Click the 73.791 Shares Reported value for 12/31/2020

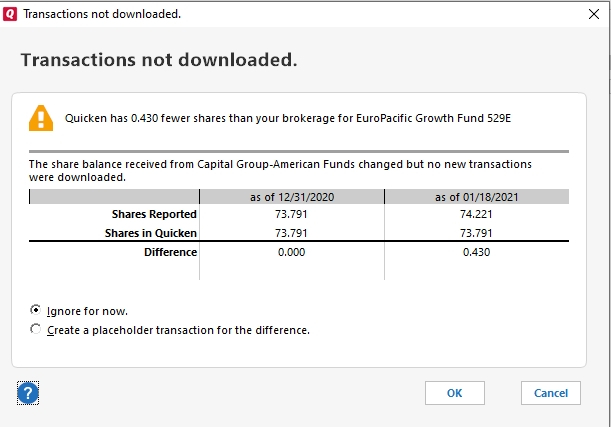pyautogui.click(x=291, y=214)
